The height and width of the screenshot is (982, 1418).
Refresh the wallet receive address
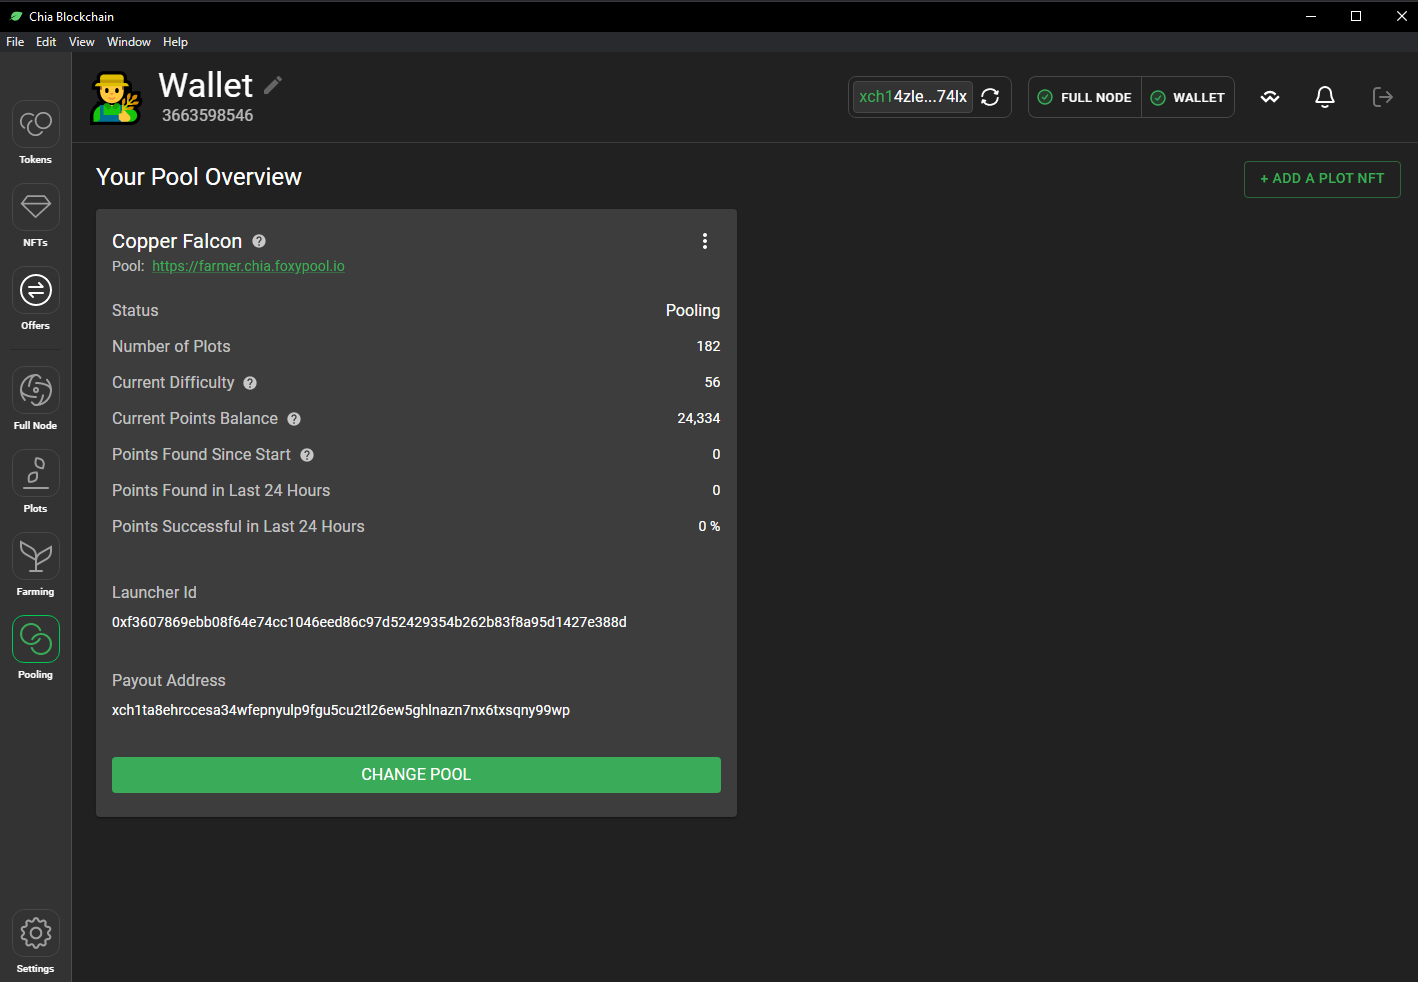(990, 97)
